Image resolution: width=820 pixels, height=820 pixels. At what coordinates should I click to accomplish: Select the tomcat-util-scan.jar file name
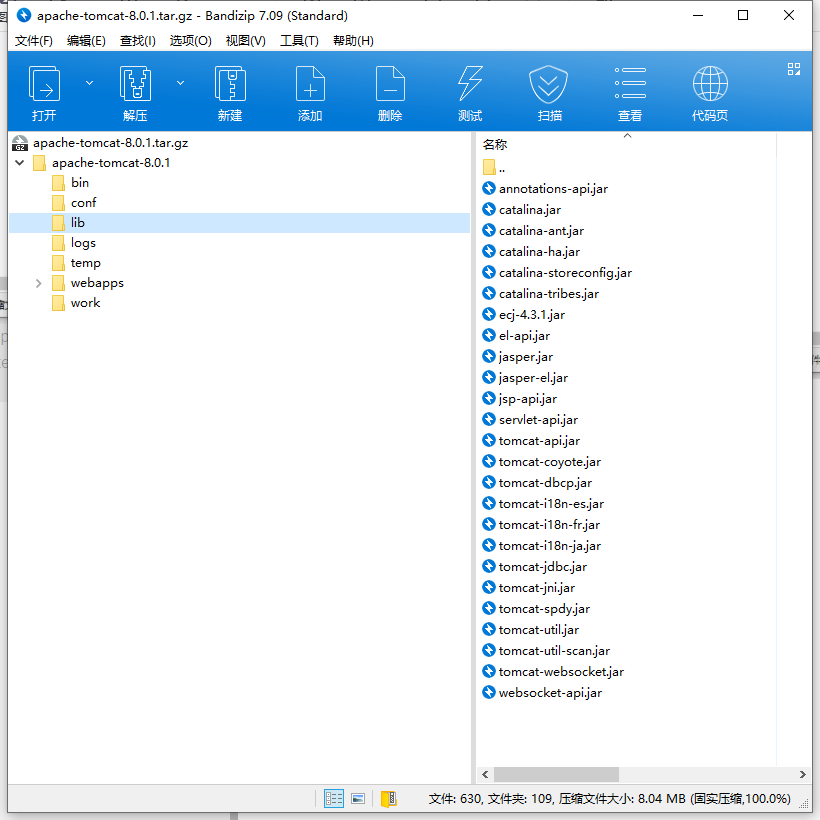(x=554, y=651)
